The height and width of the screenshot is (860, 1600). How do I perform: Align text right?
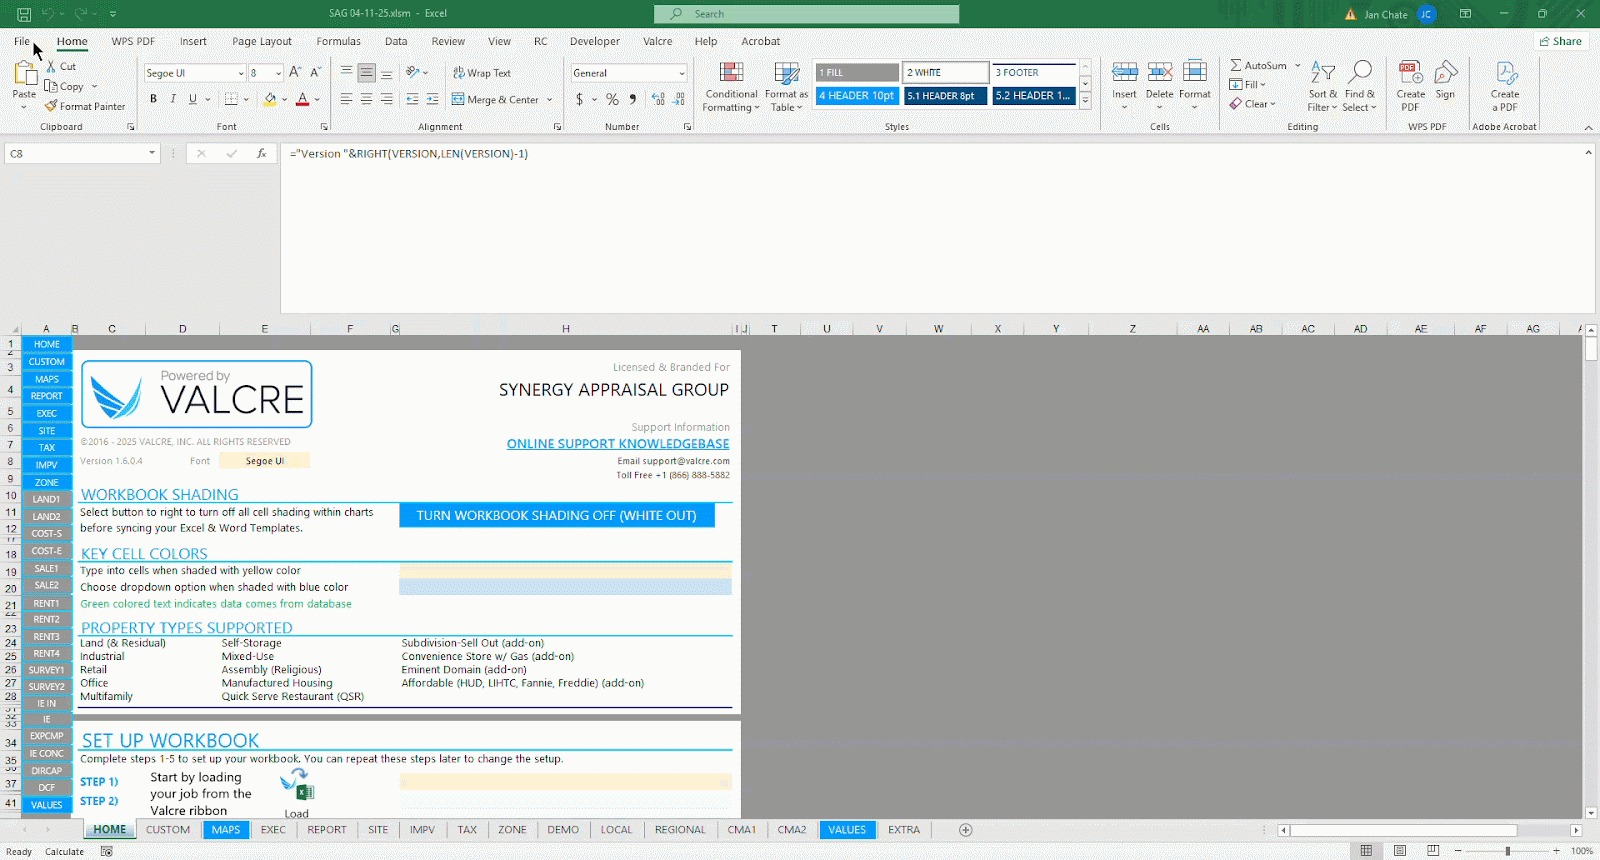click(386, 99)
